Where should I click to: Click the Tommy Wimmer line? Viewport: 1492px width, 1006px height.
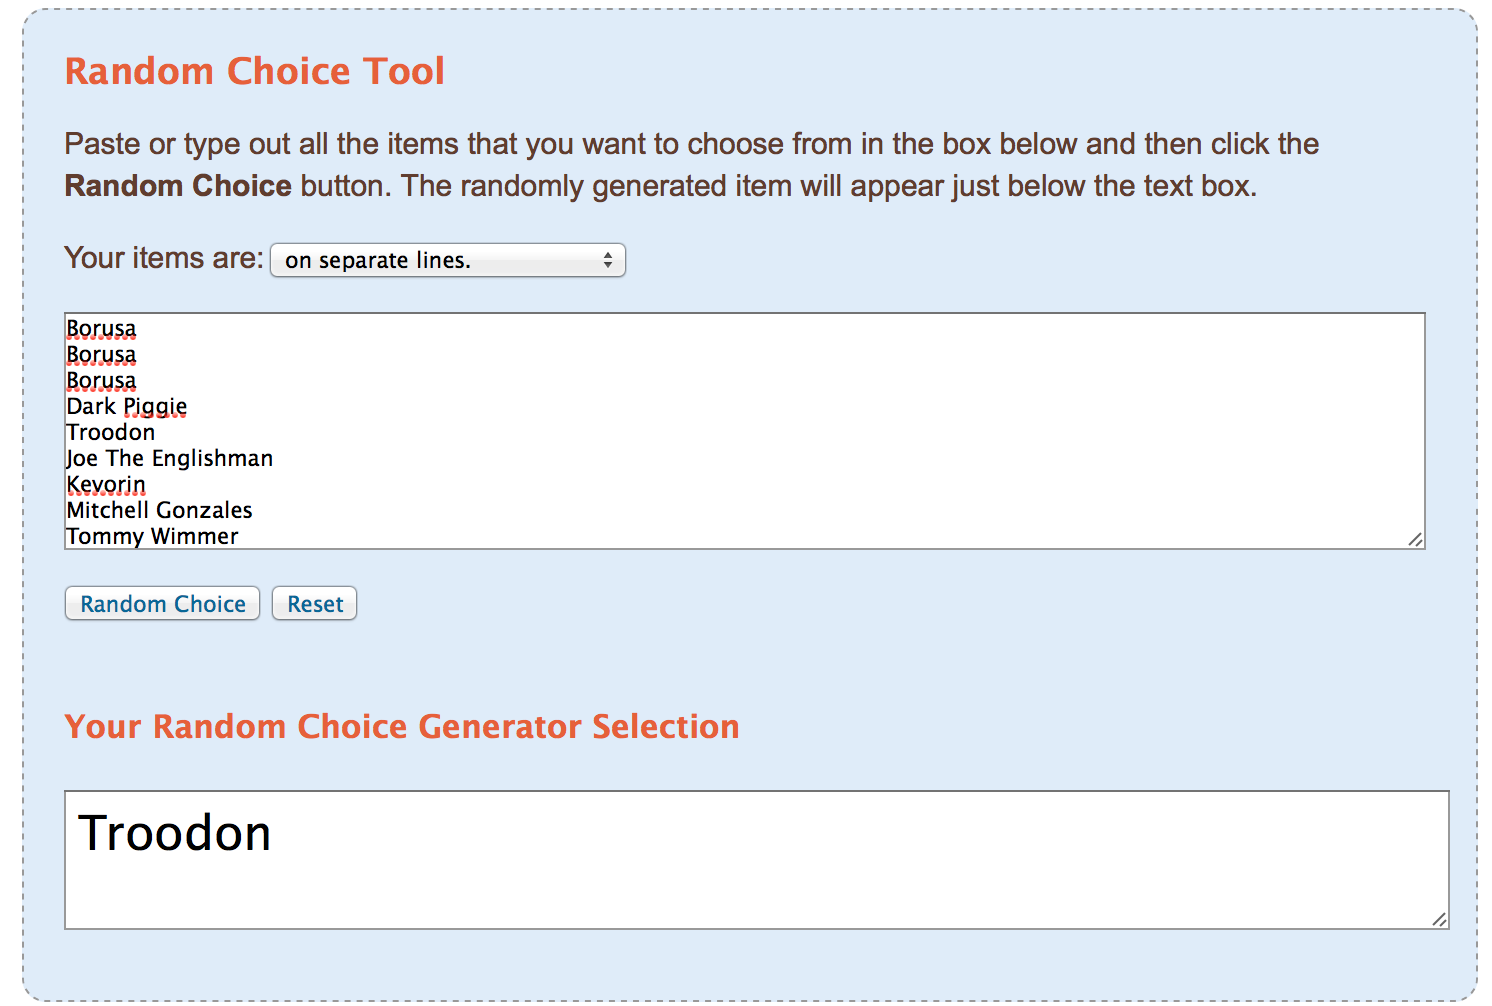153,537
